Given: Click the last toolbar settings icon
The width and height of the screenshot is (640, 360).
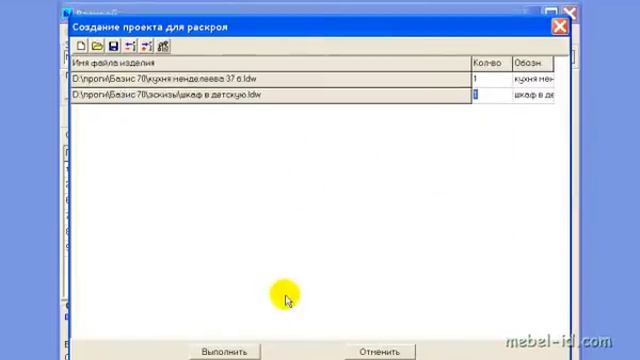Looking at the screenshot, I should [163, 46].
